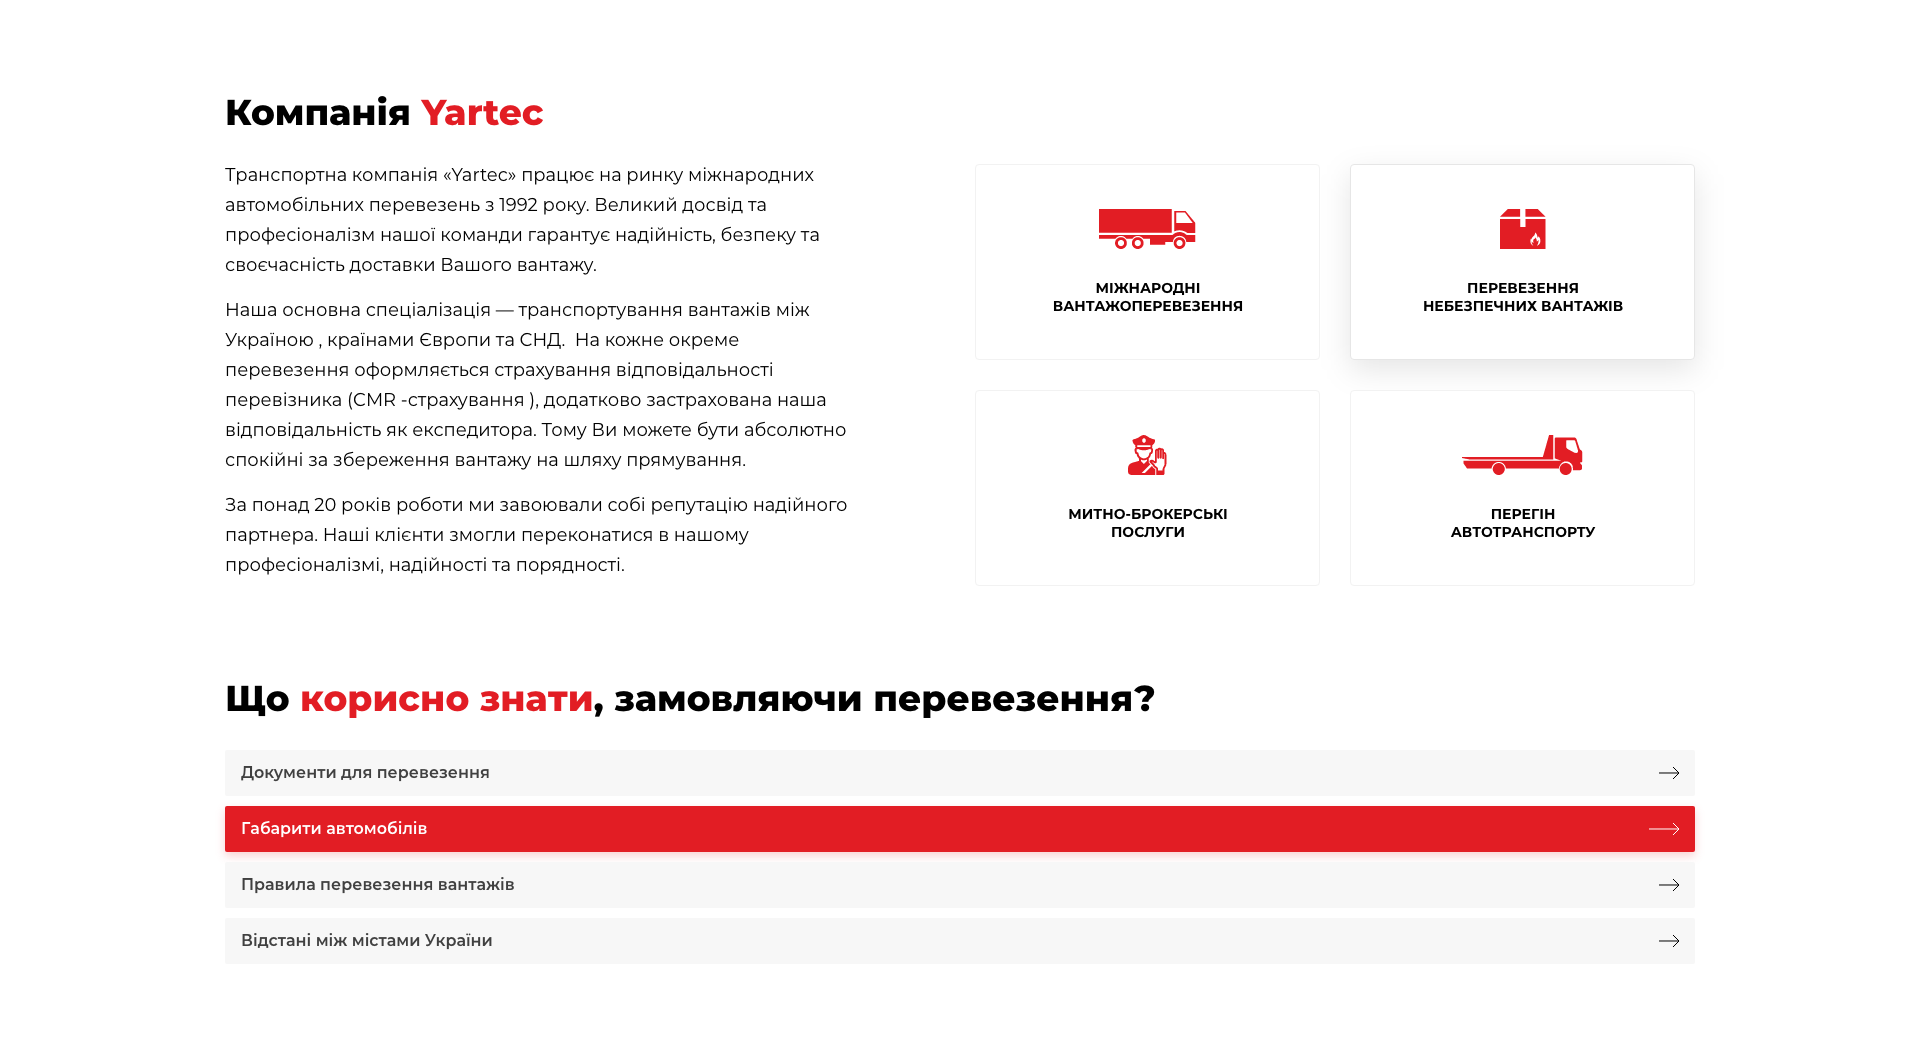Click the red cargo truck icon
This screenshot has width=1920, height=1054.
[x=1147, y=229]
